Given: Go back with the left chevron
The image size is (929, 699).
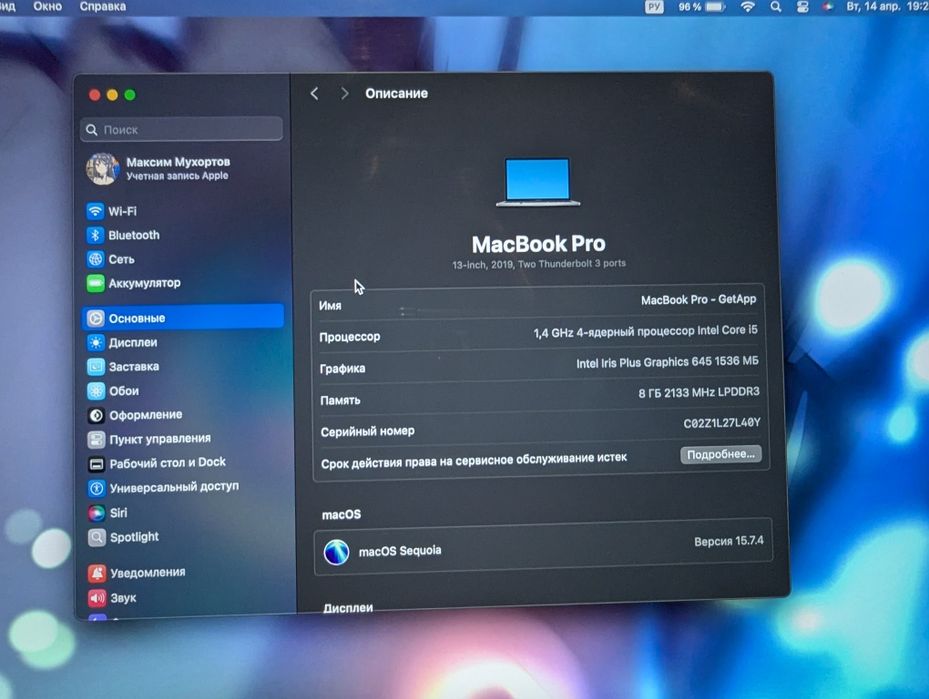Looking at the screenshot, I should [x=315, y=94].
